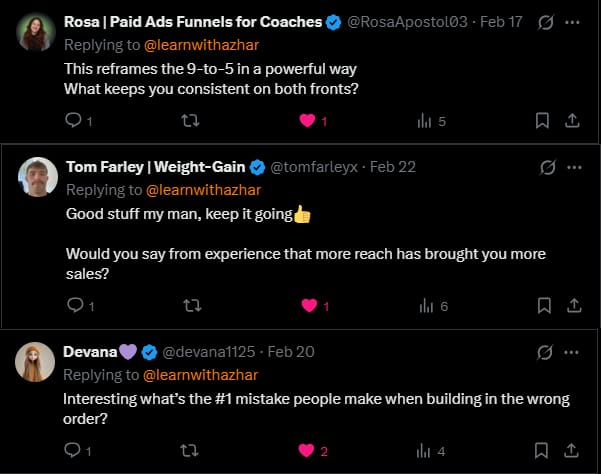Open Rosa's profile picture

(x=36, y=33)
